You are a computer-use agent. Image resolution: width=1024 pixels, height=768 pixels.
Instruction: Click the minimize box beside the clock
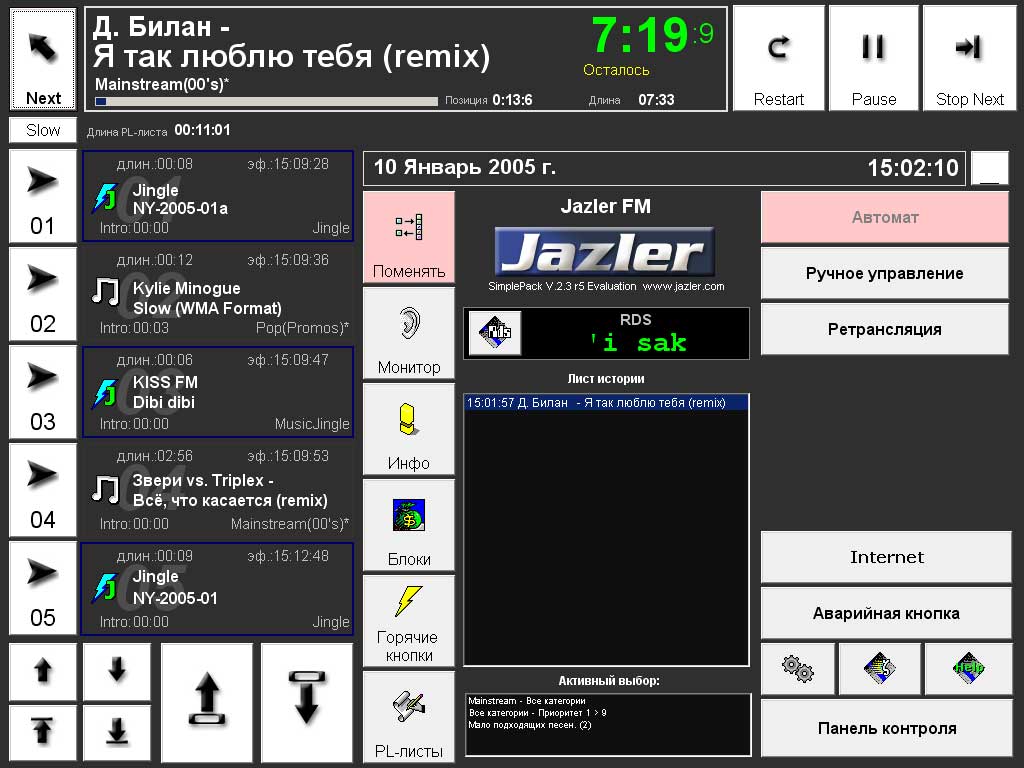click(x=989, y=168)
